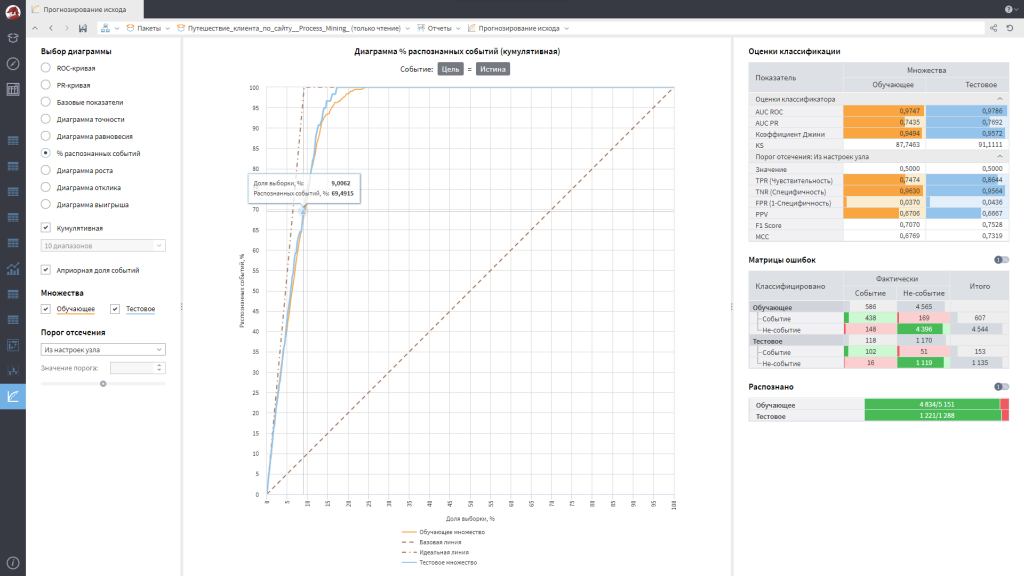Click the Показатель column header
This screenshot has width=1024, height=576.
pos(795,78)
